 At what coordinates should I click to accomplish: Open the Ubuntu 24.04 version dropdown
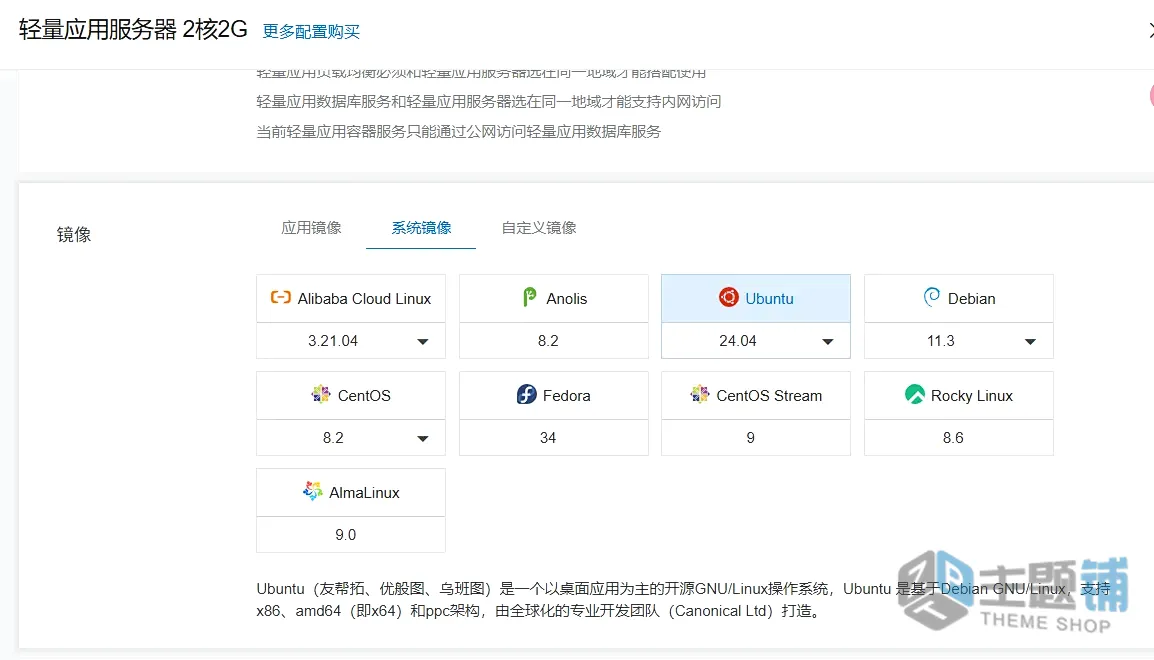pos(756,341)
